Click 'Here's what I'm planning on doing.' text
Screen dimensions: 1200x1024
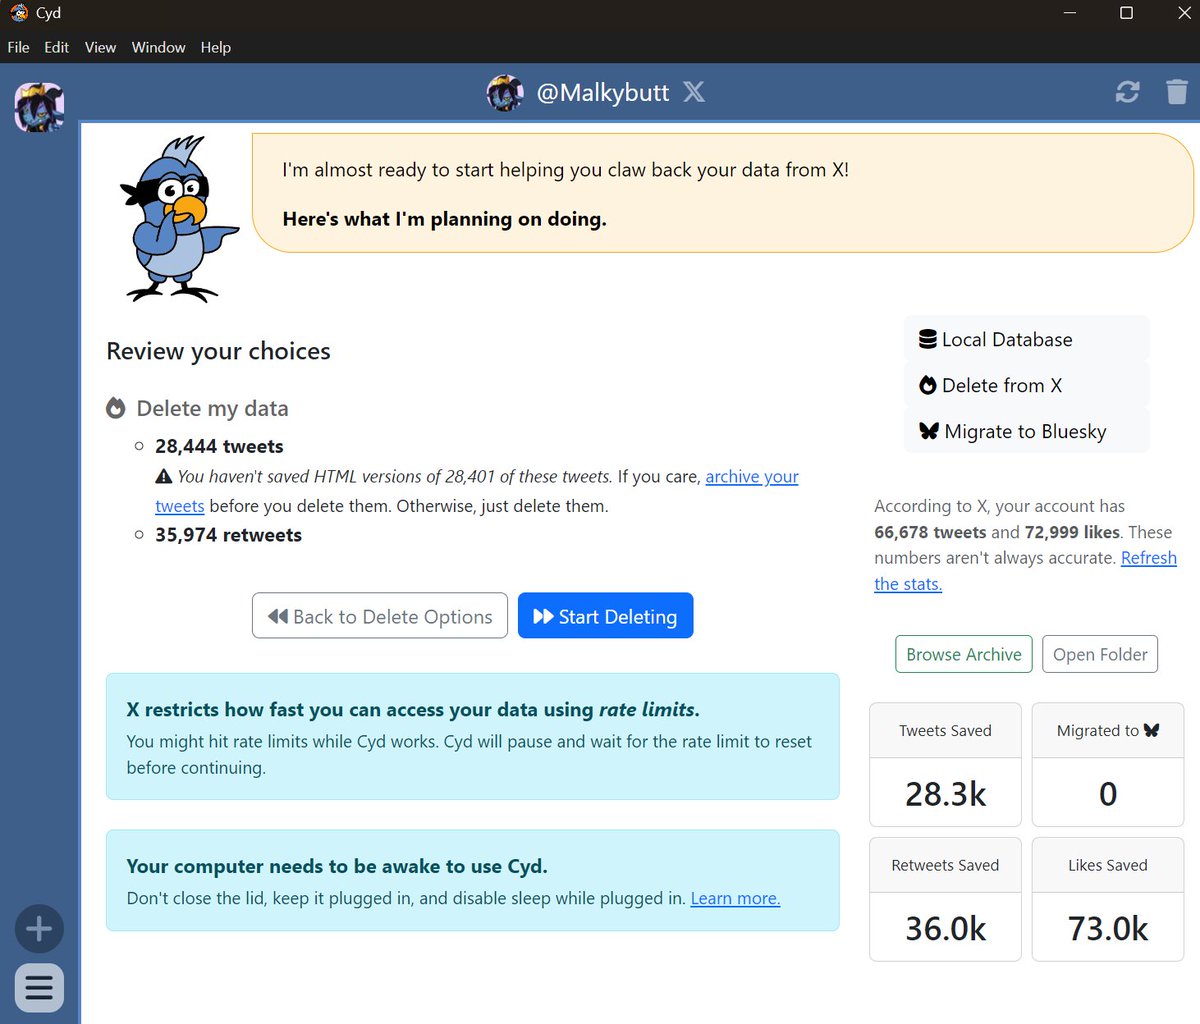[x=444, y=219]
